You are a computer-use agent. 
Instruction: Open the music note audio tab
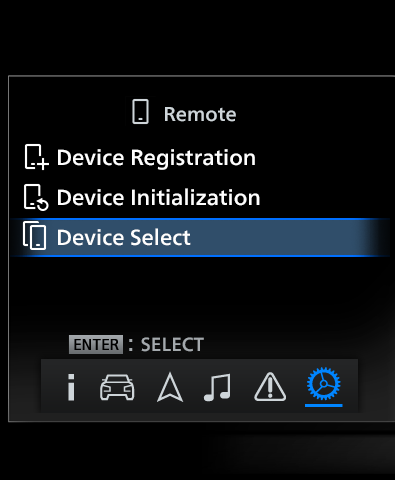coord(217,387)
